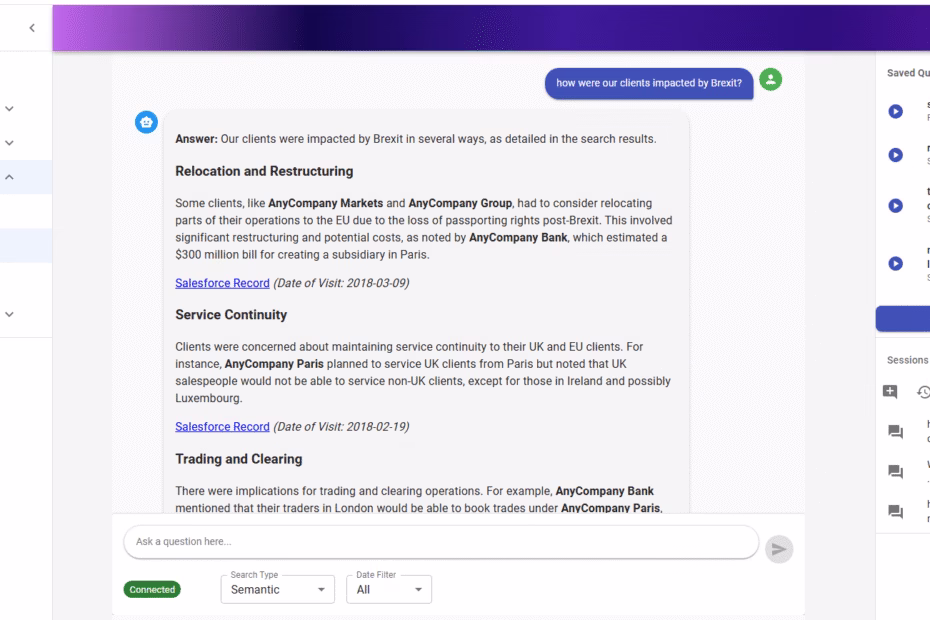Open Salesforce Record link dated 2018-02-19
Viewport: 930px width, 620px height.
click(222, 426)
